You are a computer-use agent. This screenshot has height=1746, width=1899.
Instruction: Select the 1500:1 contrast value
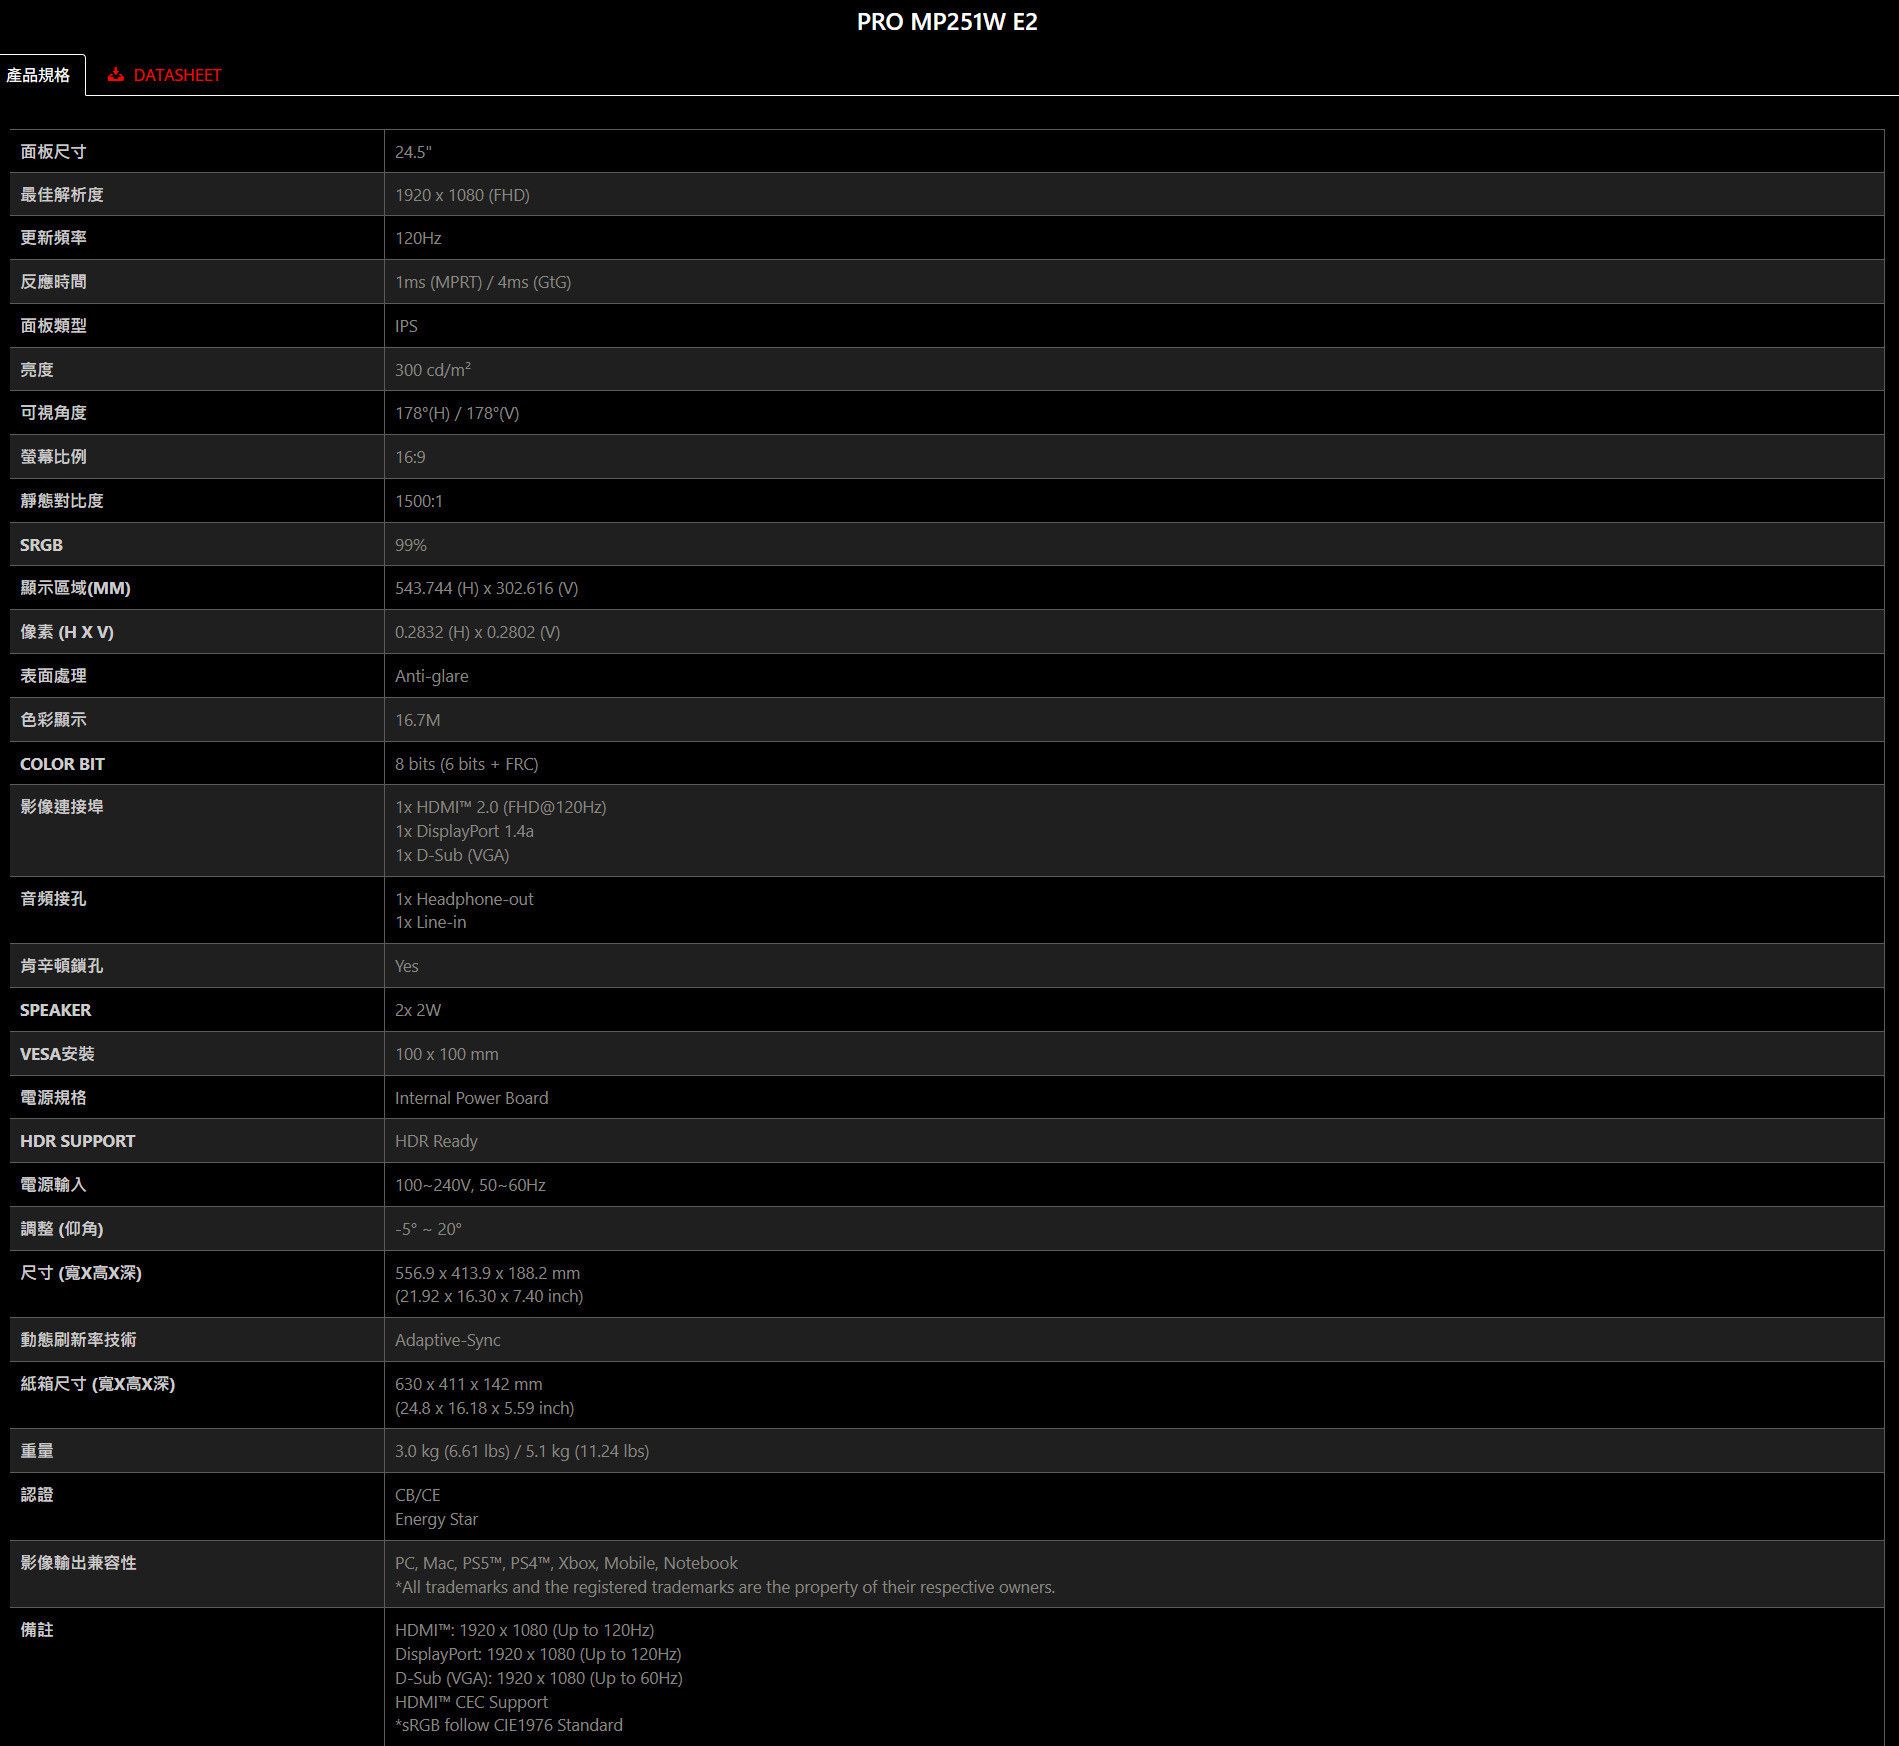point(419,501)
